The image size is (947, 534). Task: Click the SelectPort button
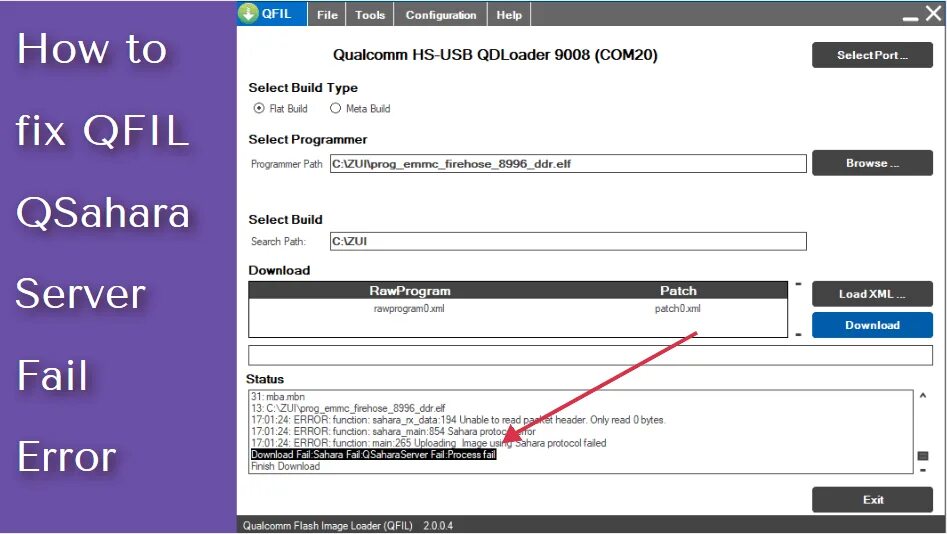tap(872, 55)
